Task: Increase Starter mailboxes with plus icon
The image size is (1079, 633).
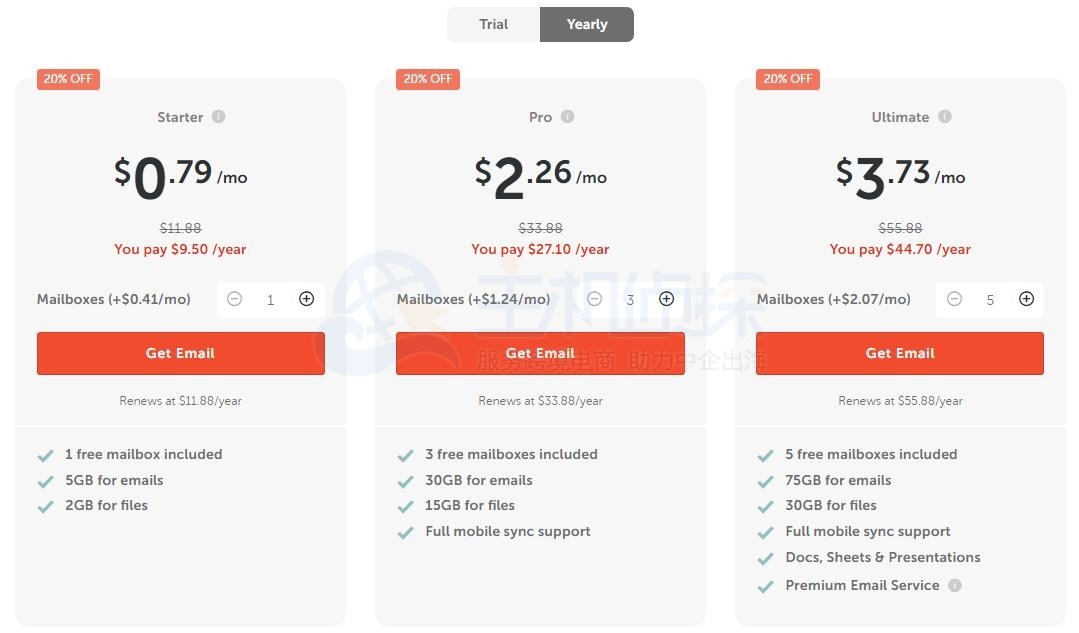Action: pos(306,299)
